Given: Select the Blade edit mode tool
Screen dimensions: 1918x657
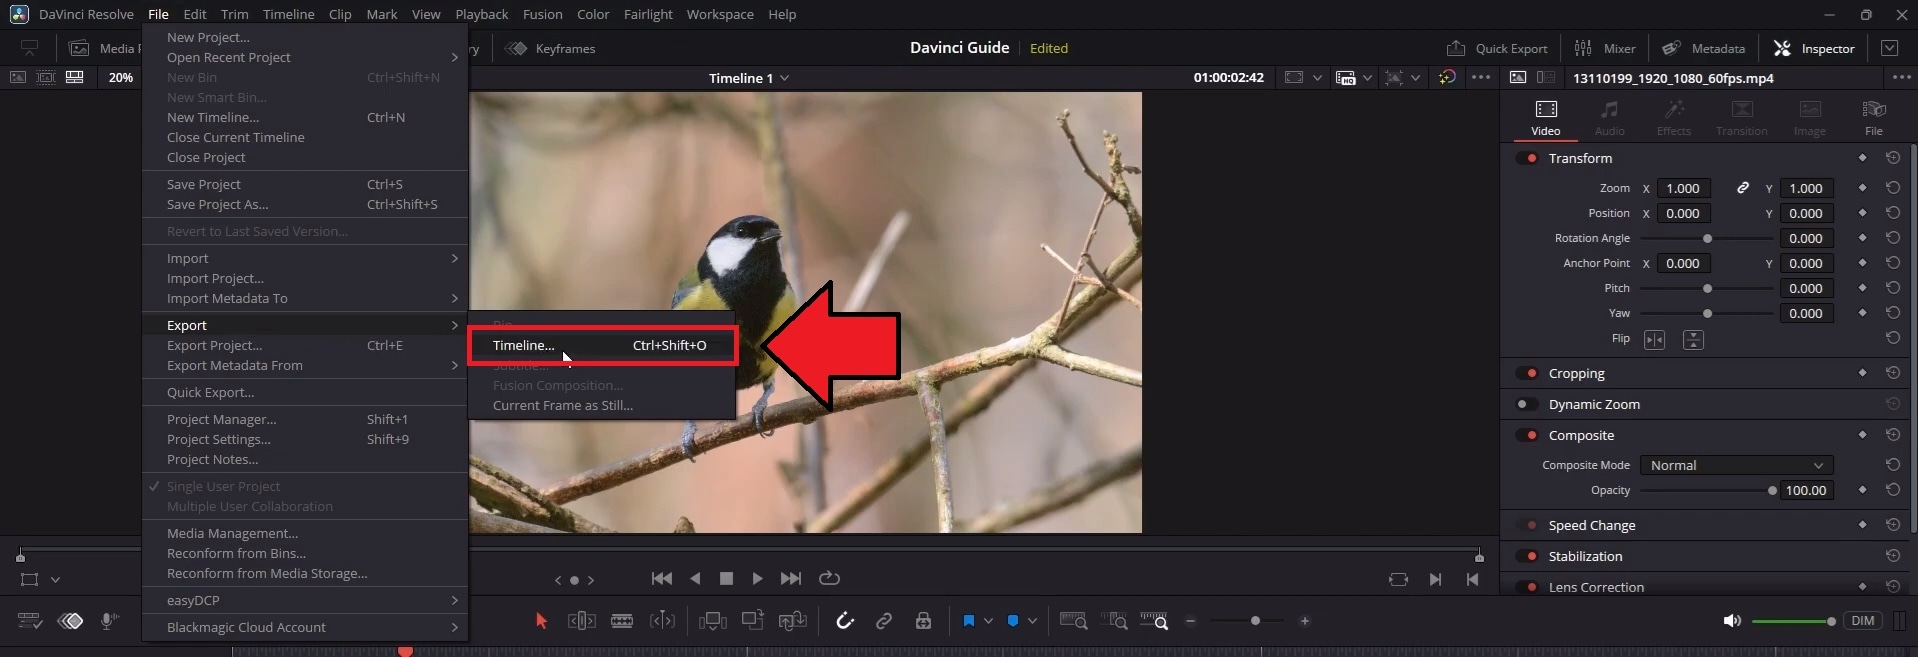Looking at the screenshot, I should tap(622, 621).
